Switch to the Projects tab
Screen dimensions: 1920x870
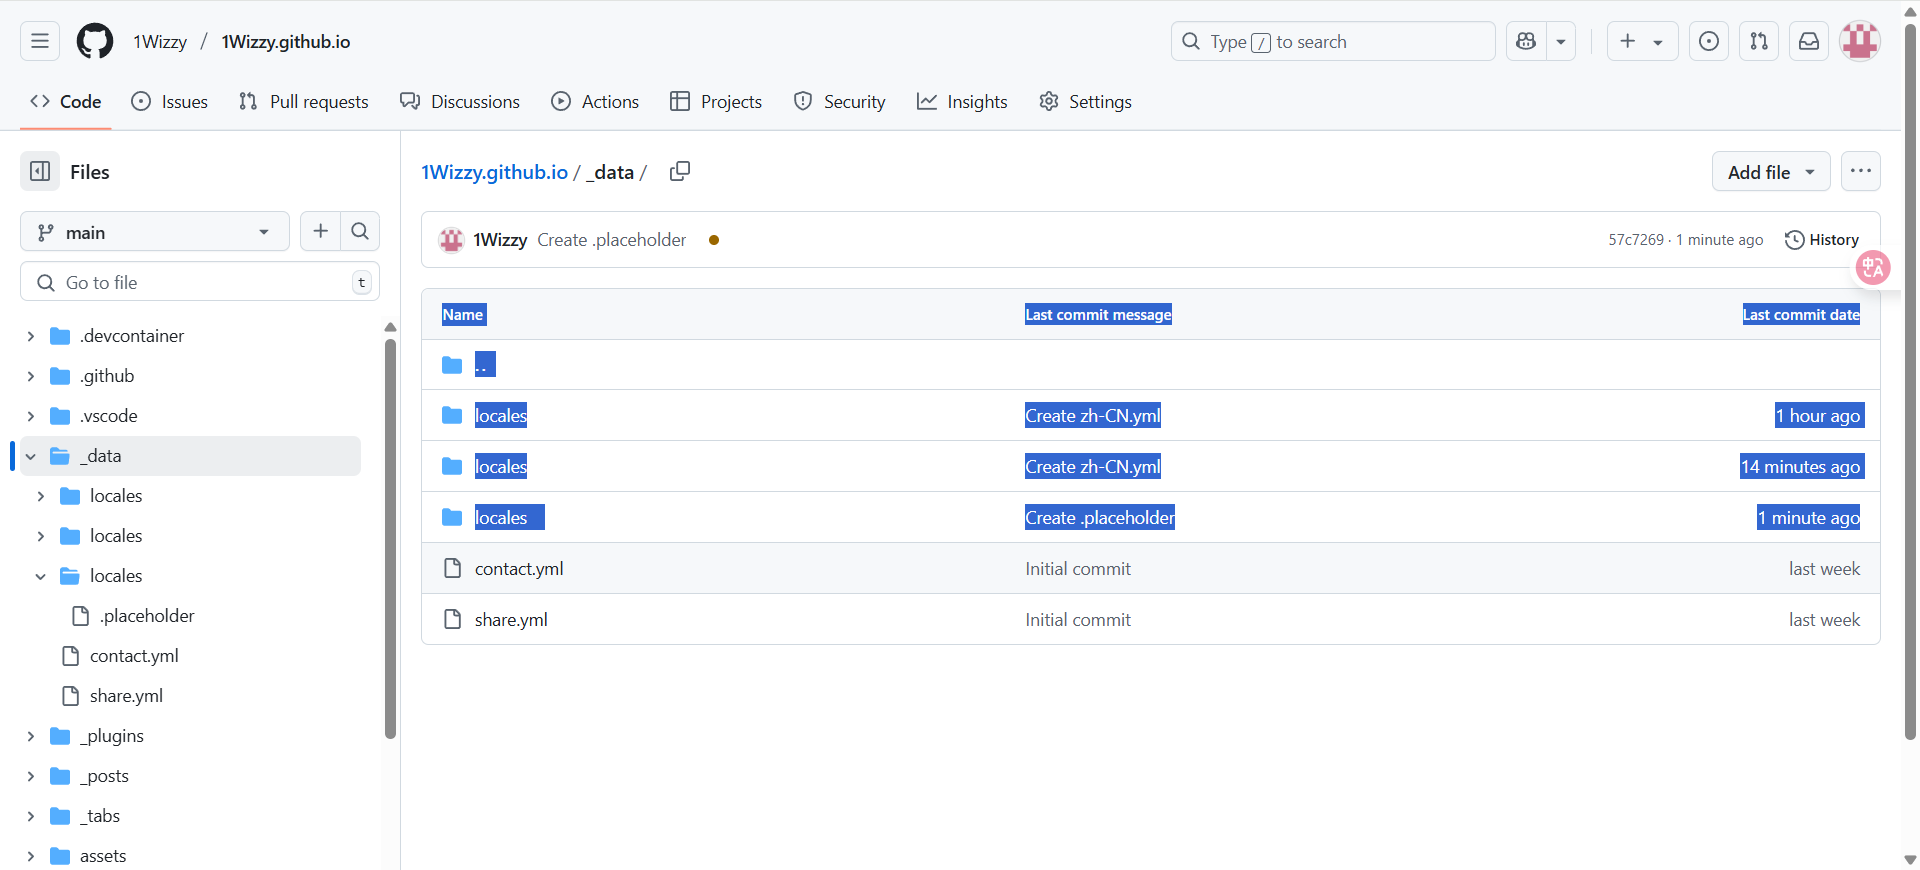[716, 101]
